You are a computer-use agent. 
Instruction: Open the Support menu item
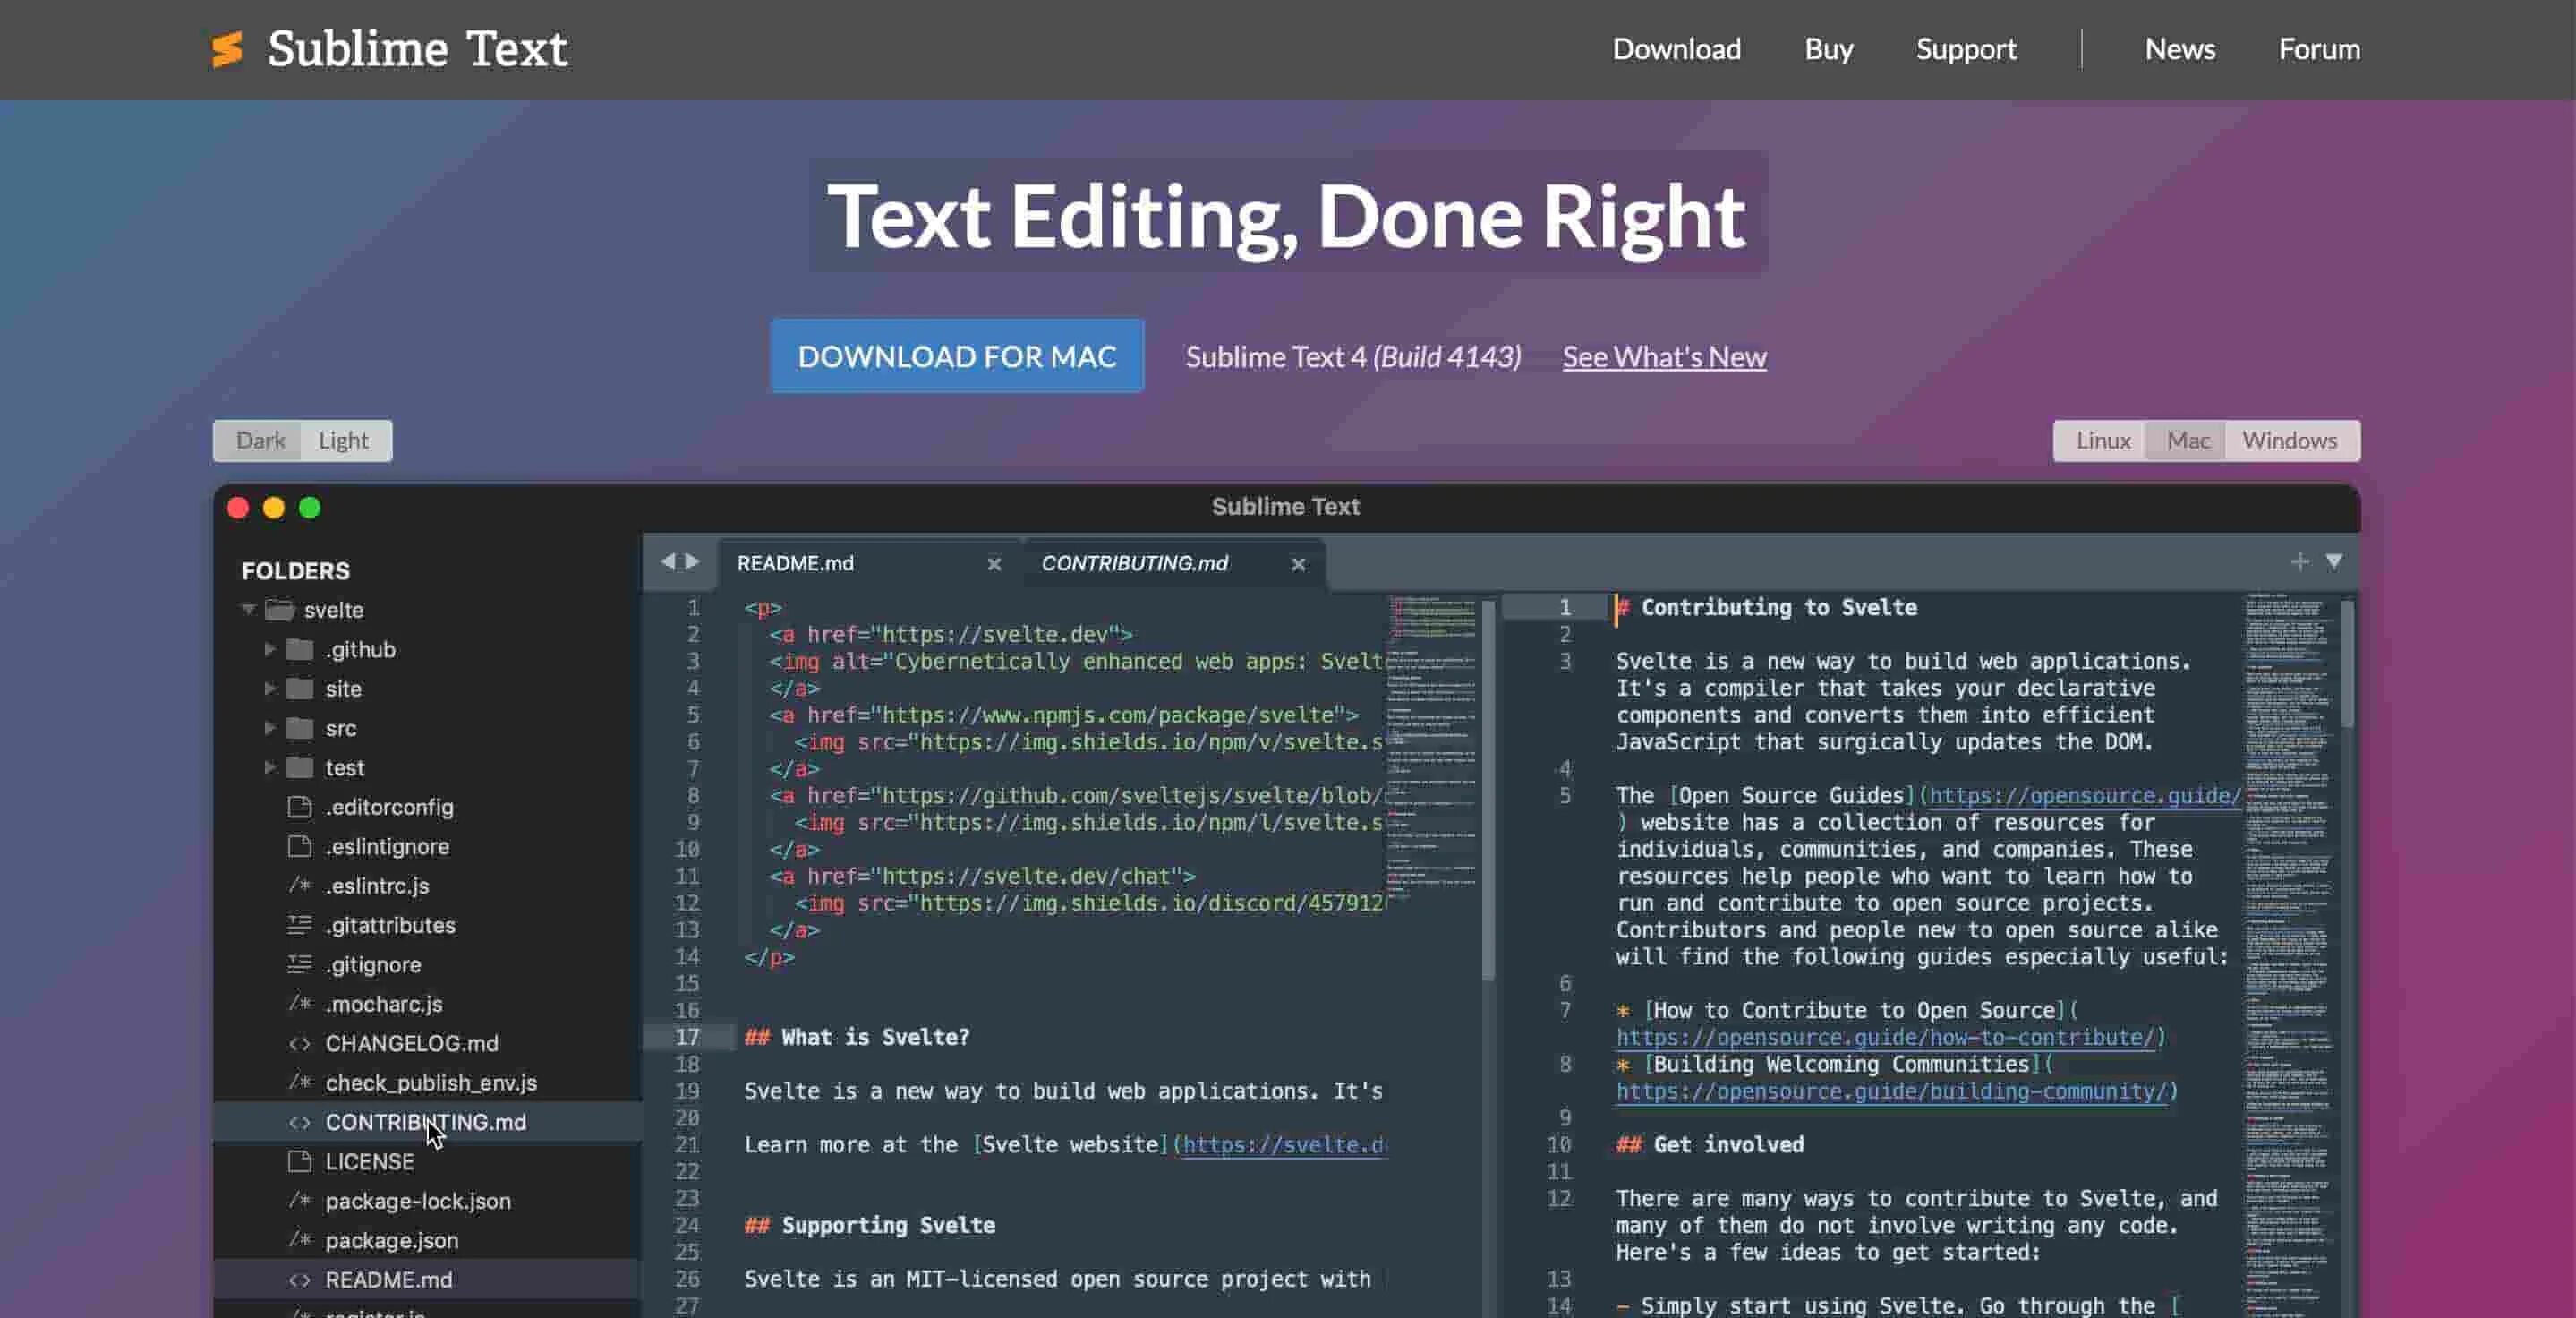click(1965, 49)
